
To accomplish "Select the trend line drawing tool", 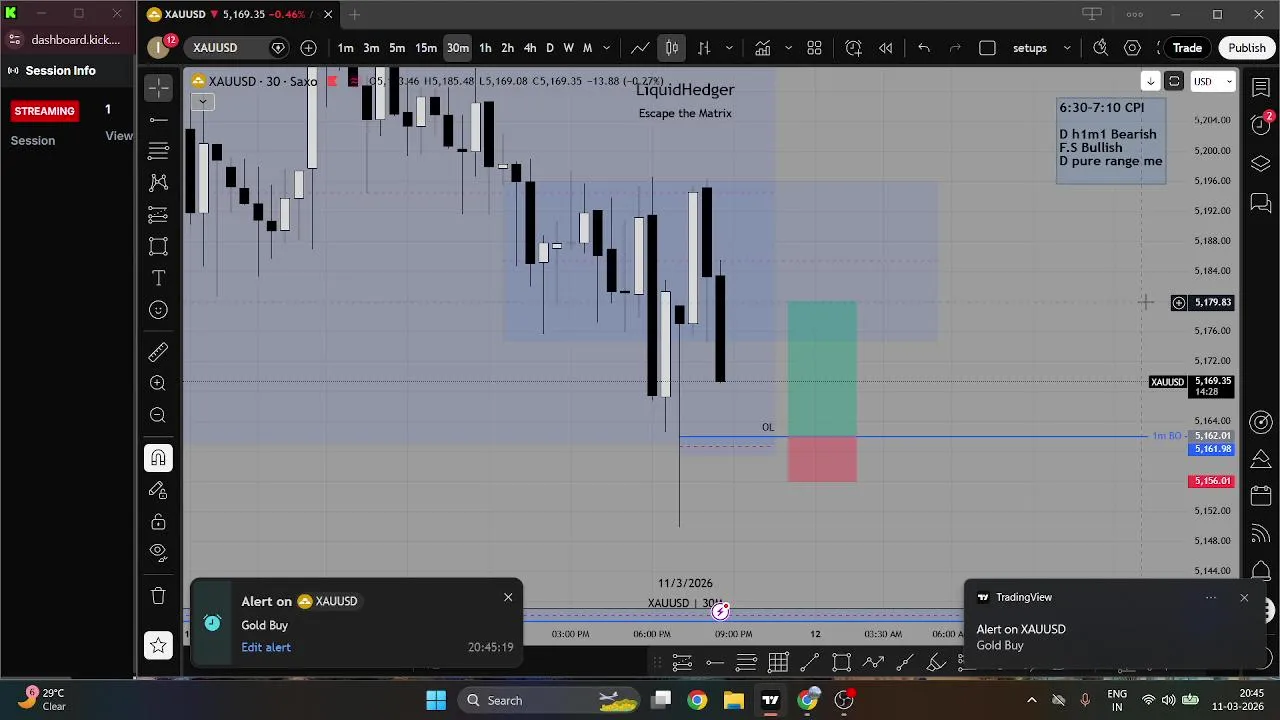I will coord(158,120).
